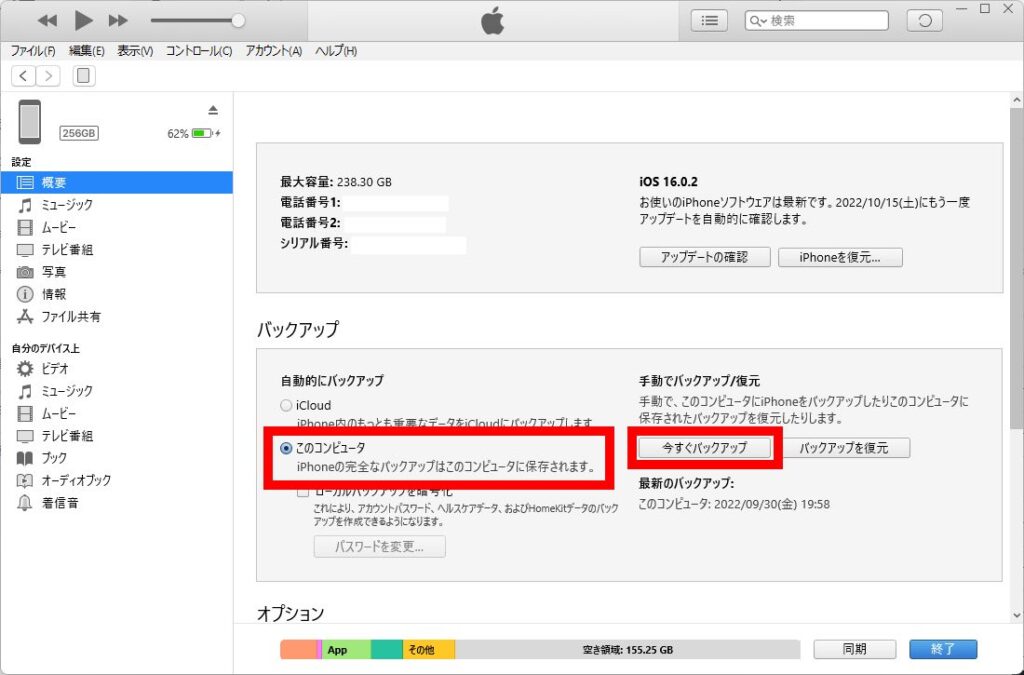This screenshot has height=675, width=1024.
Task: Click the 今すぐバックアップ button
Action: click(x=705, y=448)
